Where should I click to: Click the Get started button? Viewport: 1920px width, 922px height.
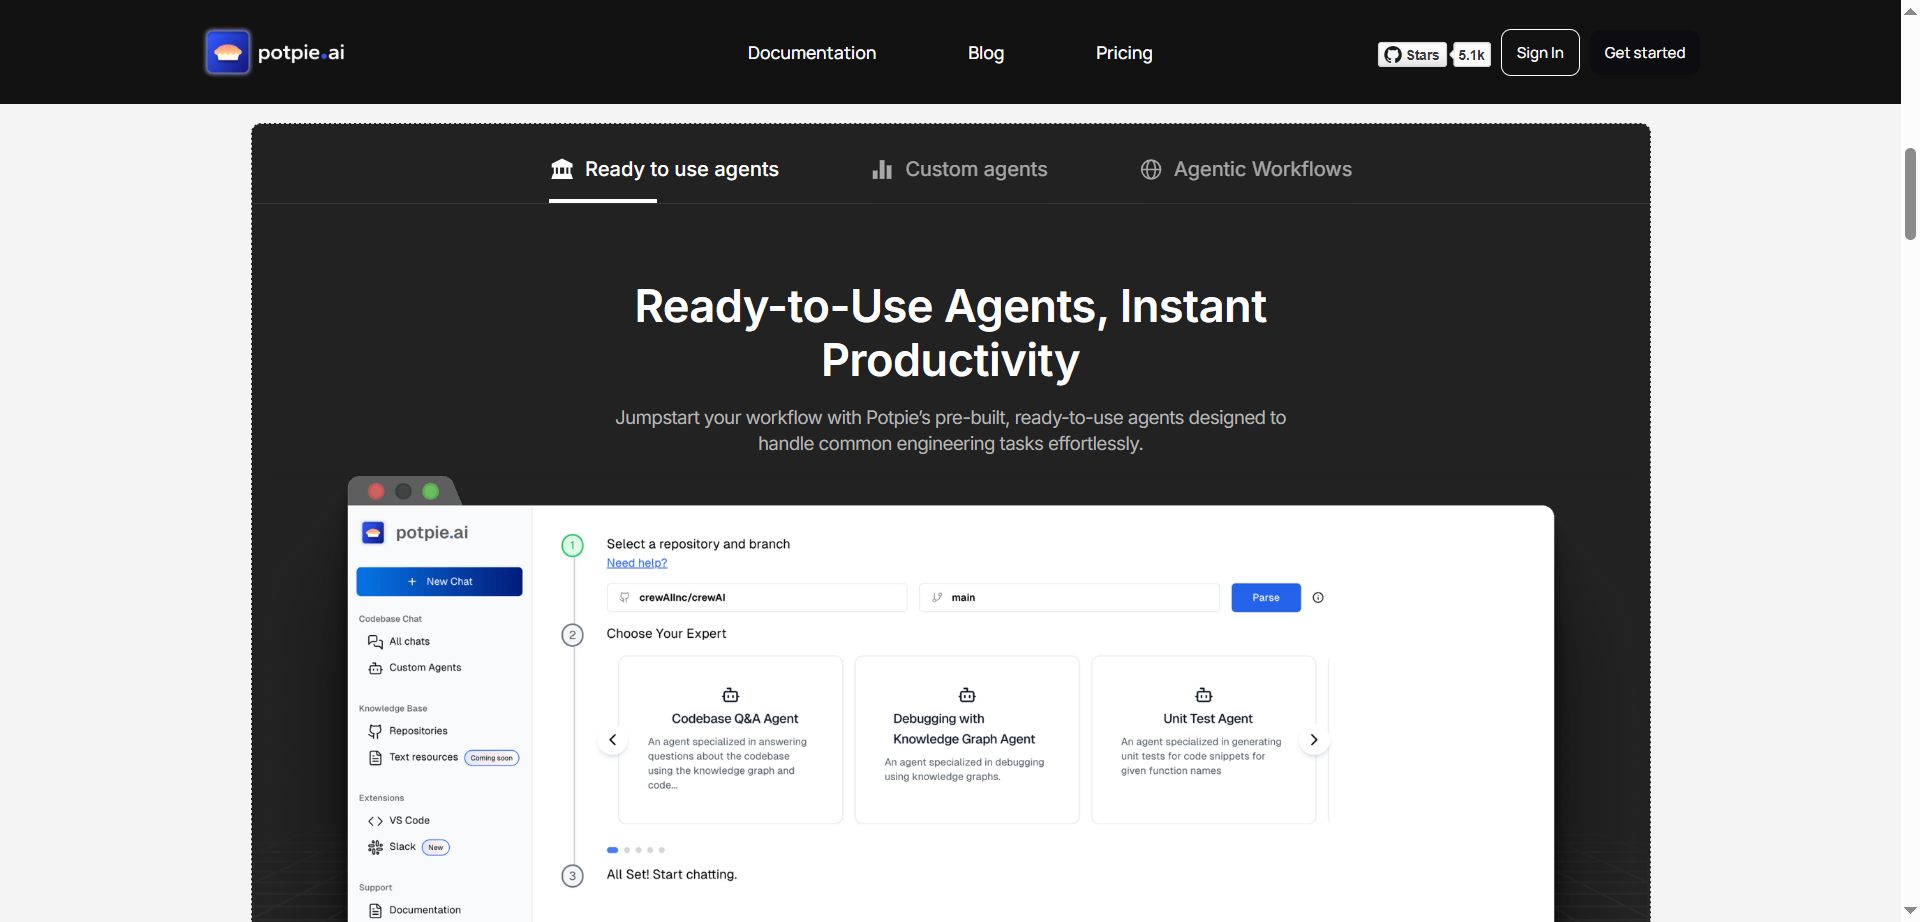point(1644,53)
